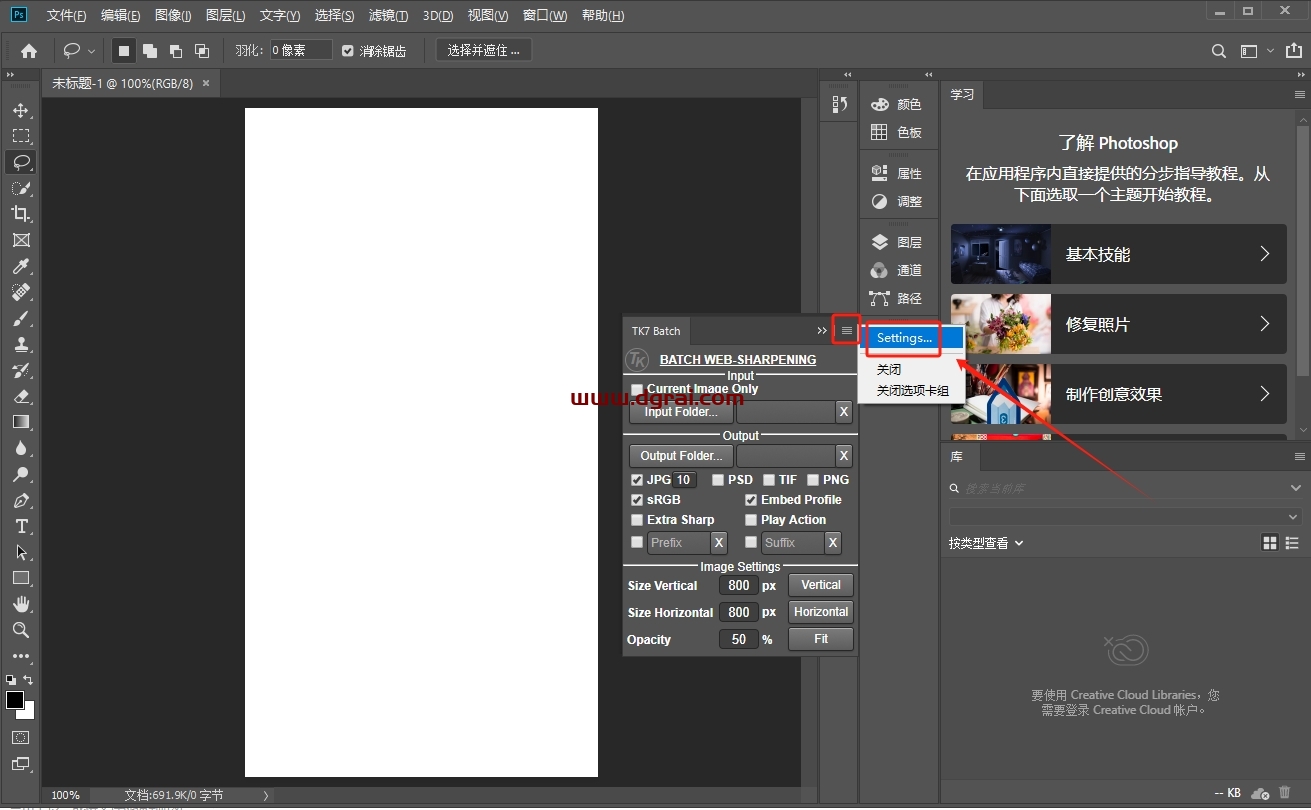The height and width of the screenshot is (810, 1311).
Task: Select the Dodge tool
Action: [x=21, y=474]
